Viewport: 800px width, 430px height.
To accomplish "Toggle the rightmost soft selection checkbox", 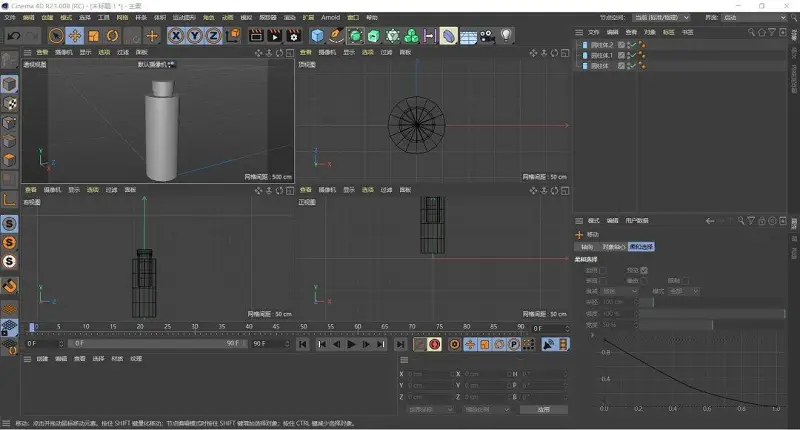I will [x=685, y=281].
